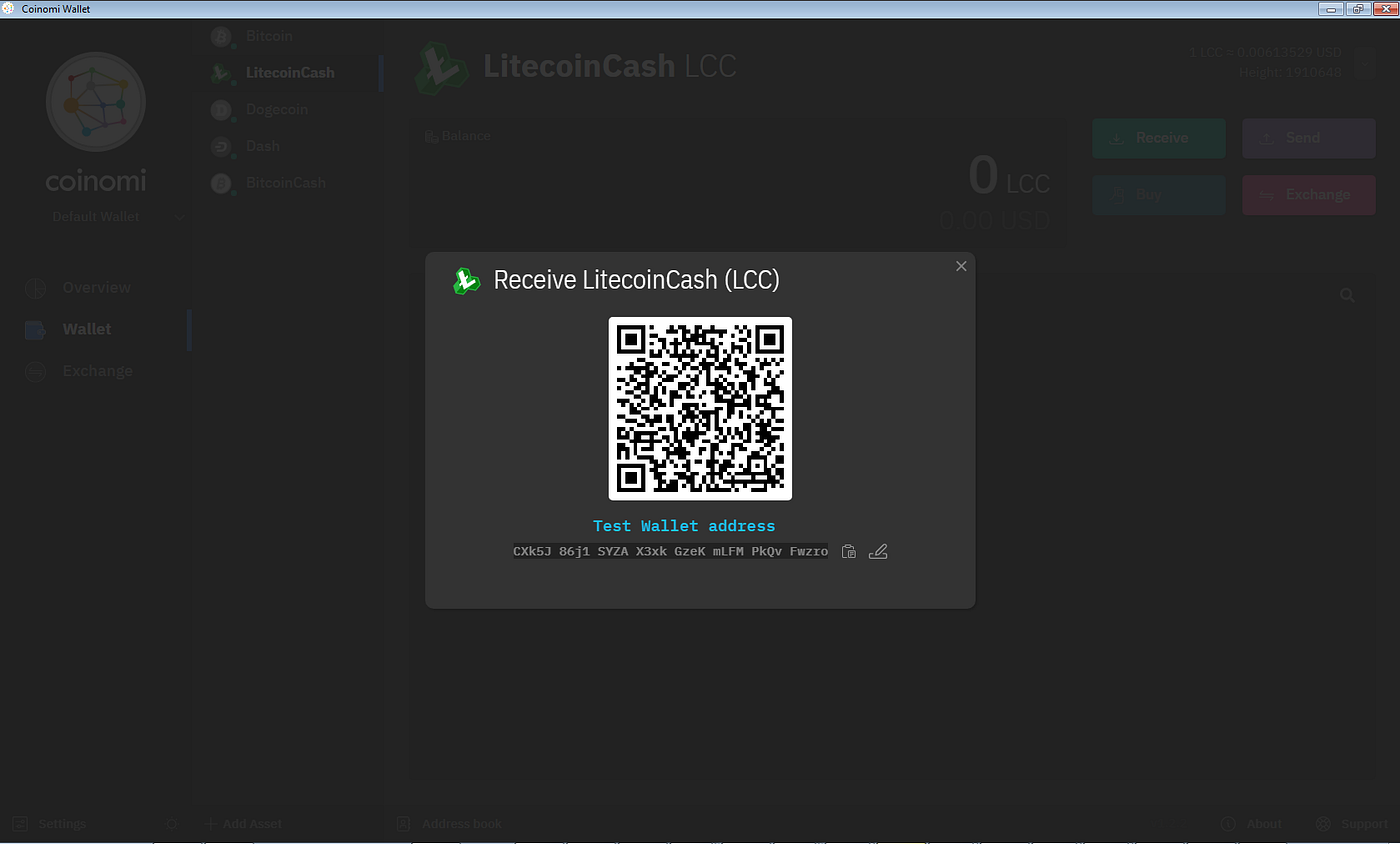Screen dimensions: 1400x844
Task: Expand the Default Wallet dropdown
Action: click(x=118, y=217)
